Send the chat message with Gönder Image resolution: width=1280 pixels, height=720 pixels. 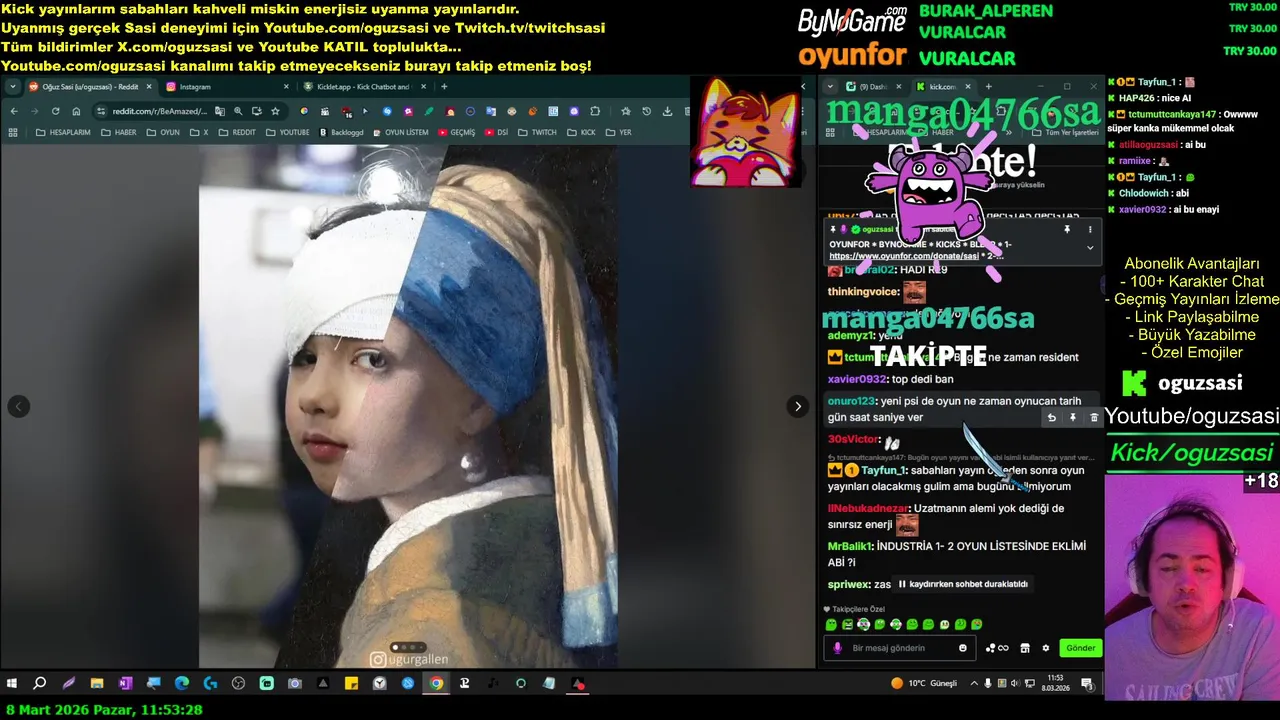click(x=1080, y=648)
